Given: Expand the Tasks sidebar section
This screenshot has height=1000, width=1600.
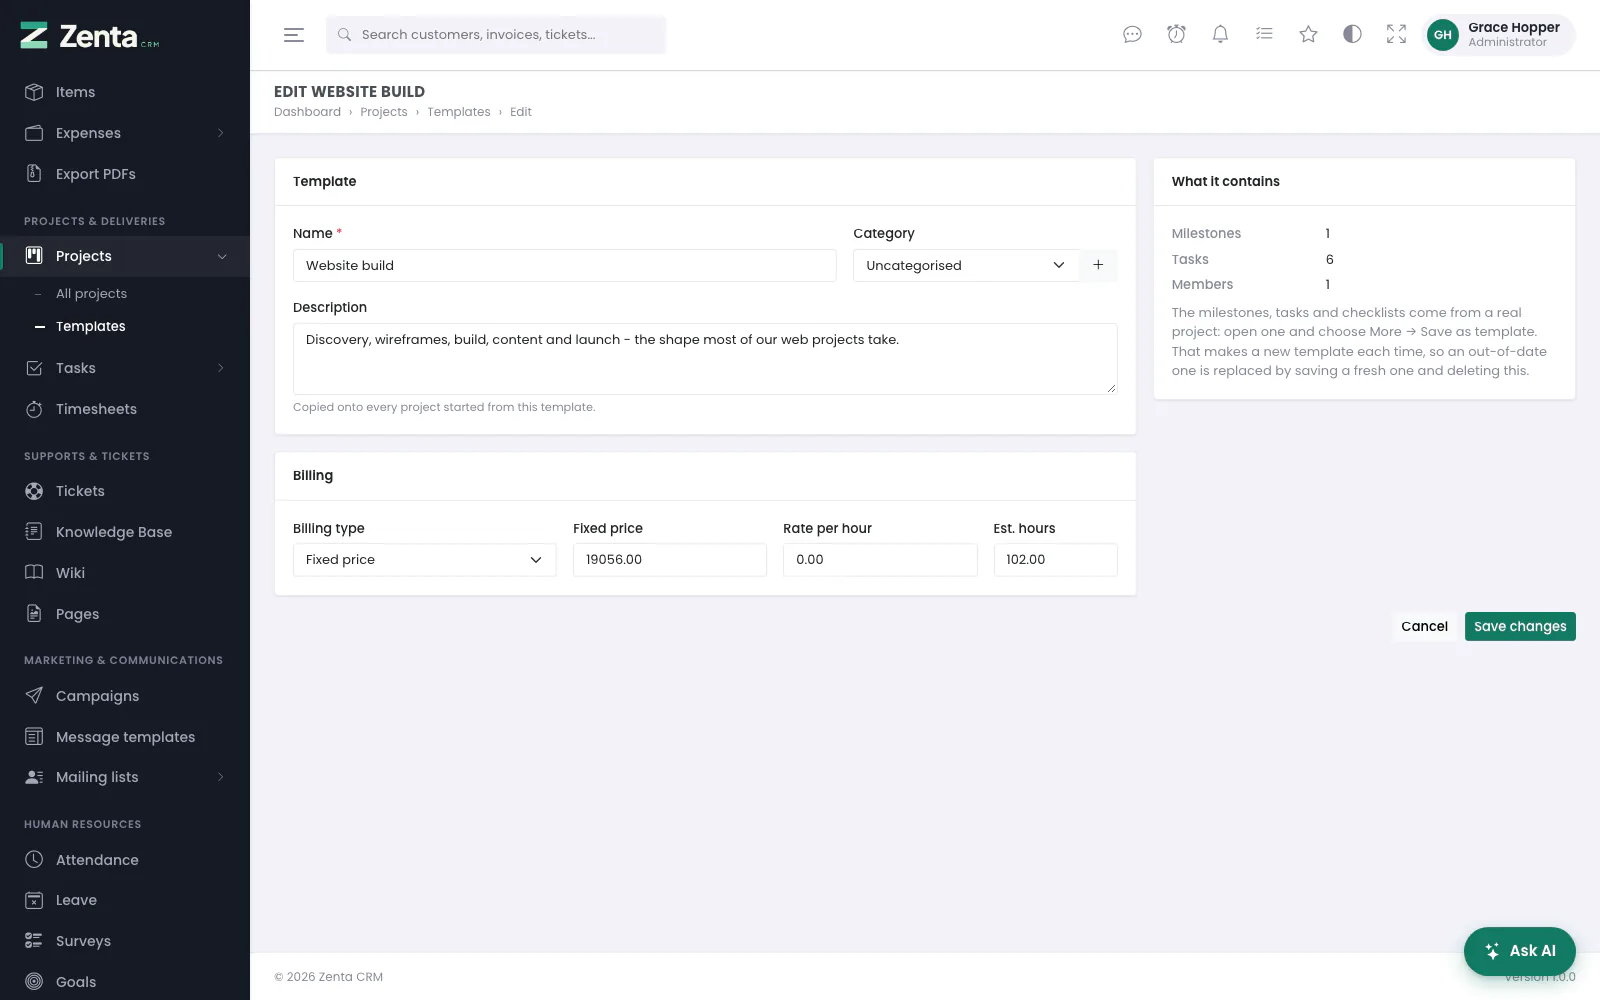Looking at the screenshot, I should tap(125, 368).
